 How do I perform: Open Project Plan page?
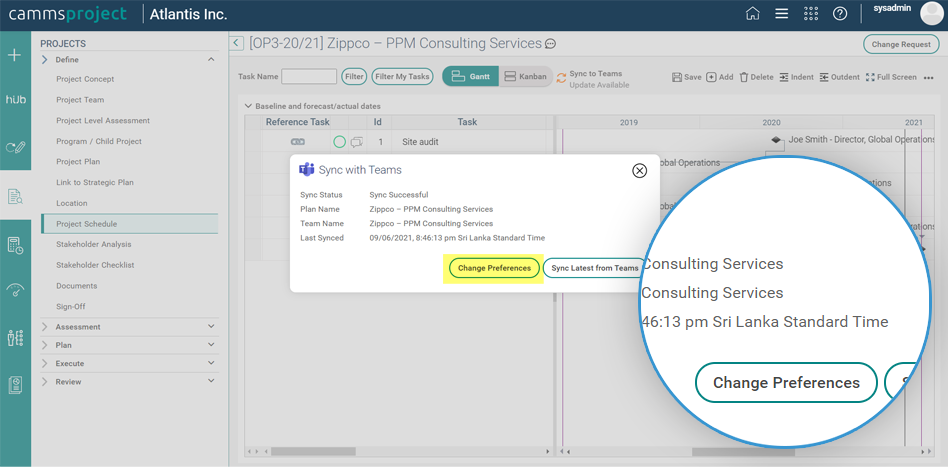78,162
